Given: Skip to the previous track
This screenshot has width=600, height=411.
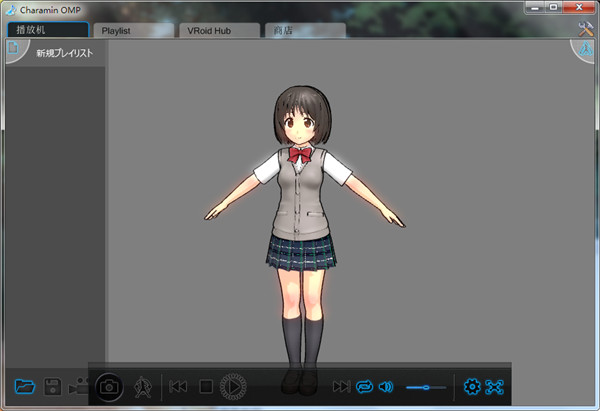Looking at the screenshot, I should (x=178, y=386).
